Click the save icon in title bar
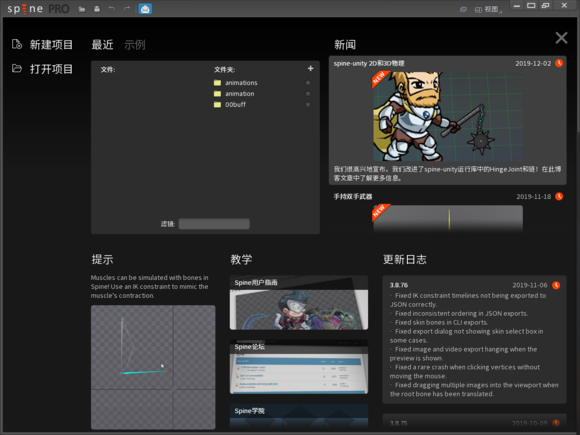 97,9
